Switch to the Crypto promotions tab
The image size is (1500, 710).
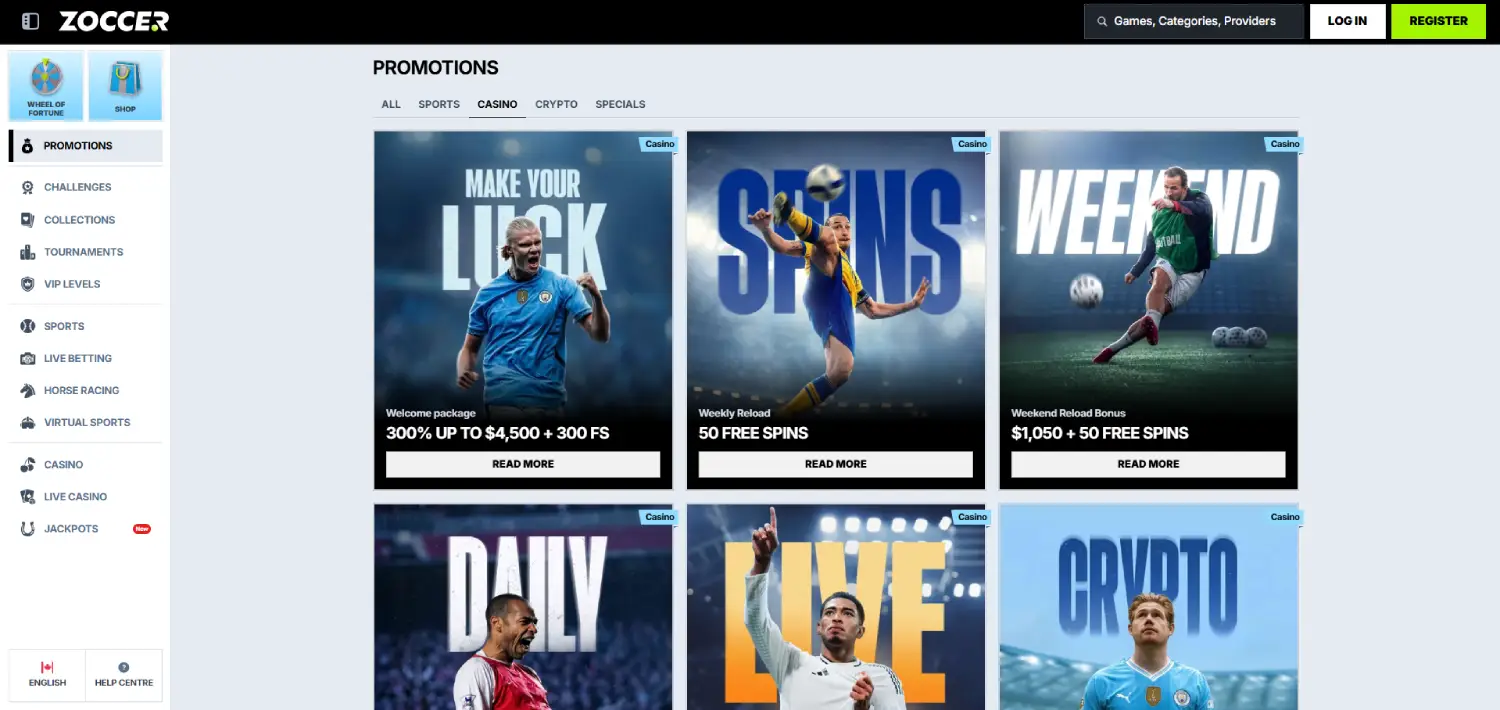tap(556, 104)
